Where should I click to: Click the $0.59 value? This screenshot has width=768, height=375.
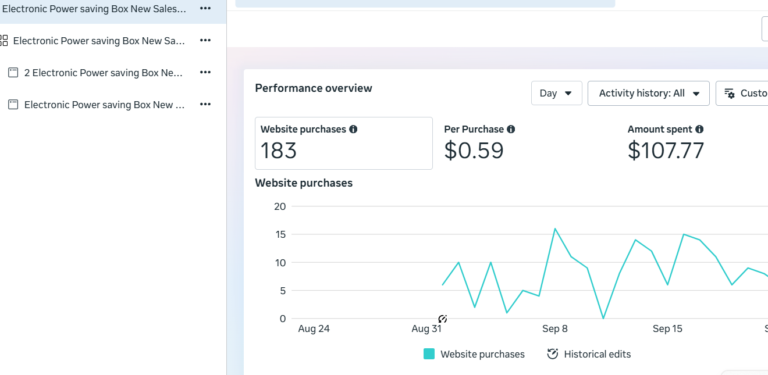point(474,150)
